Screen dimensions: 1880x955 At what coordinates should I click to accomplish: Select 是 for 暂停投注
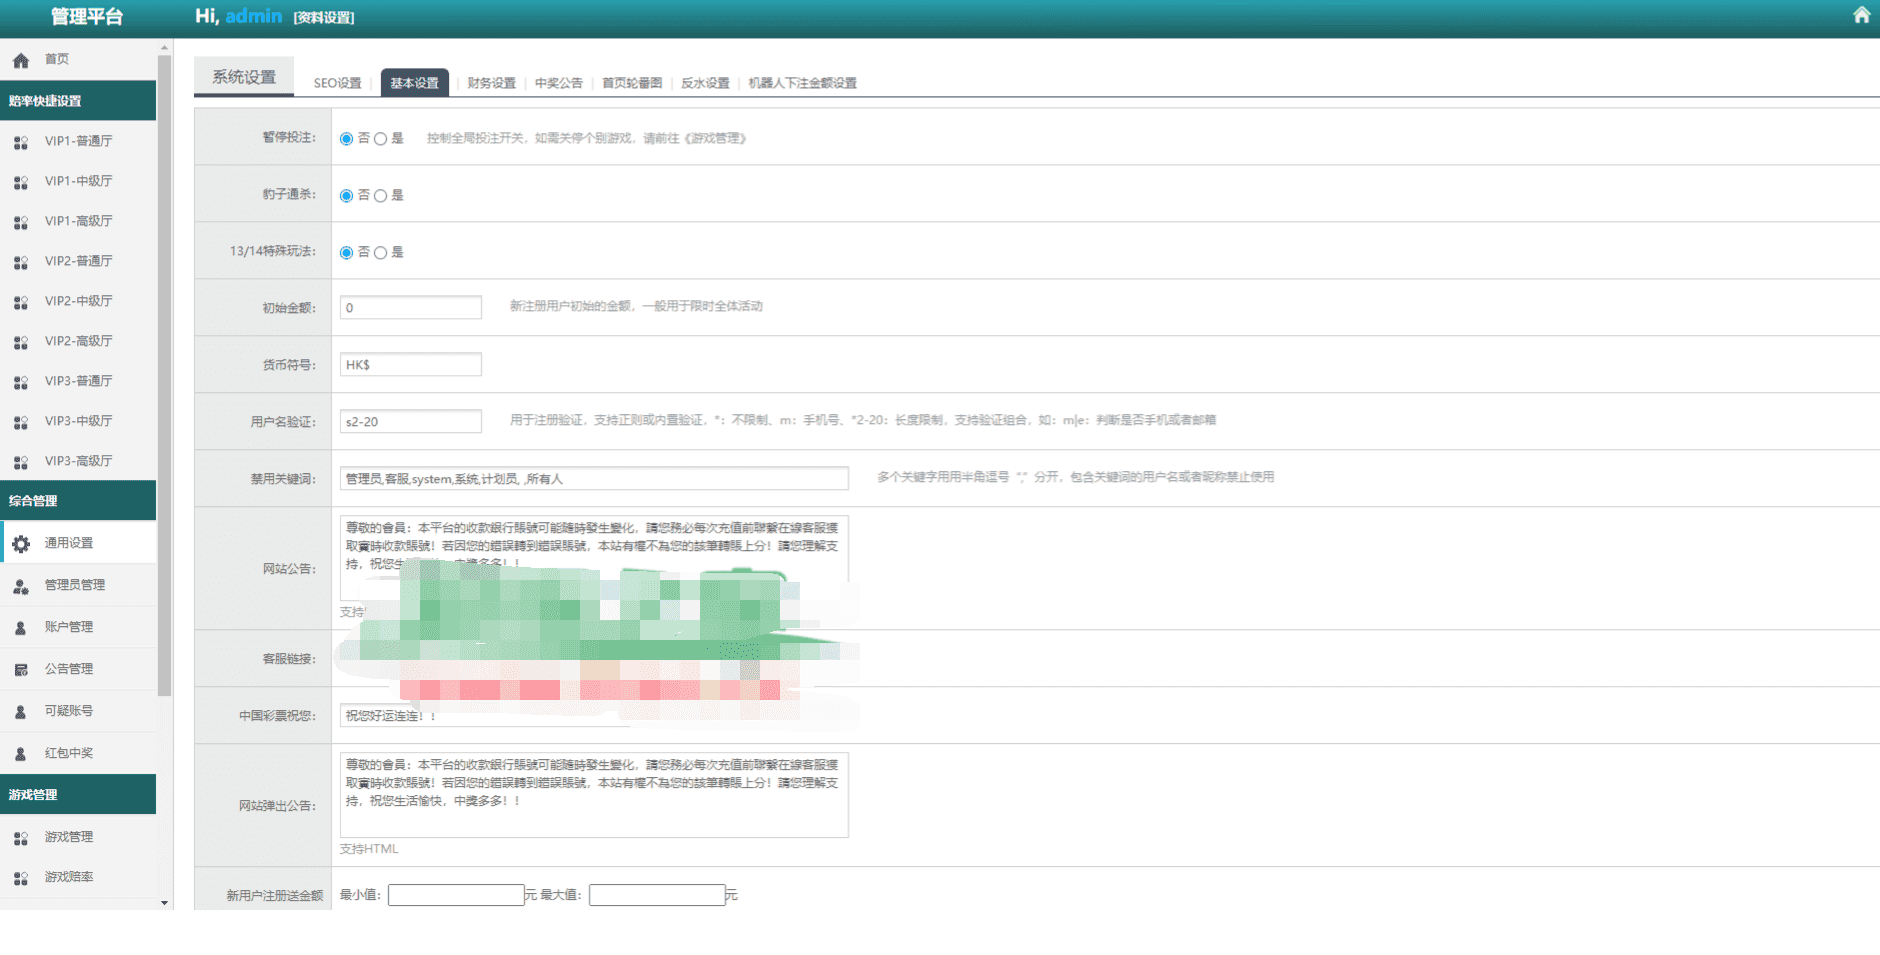(x=380, y=139)
